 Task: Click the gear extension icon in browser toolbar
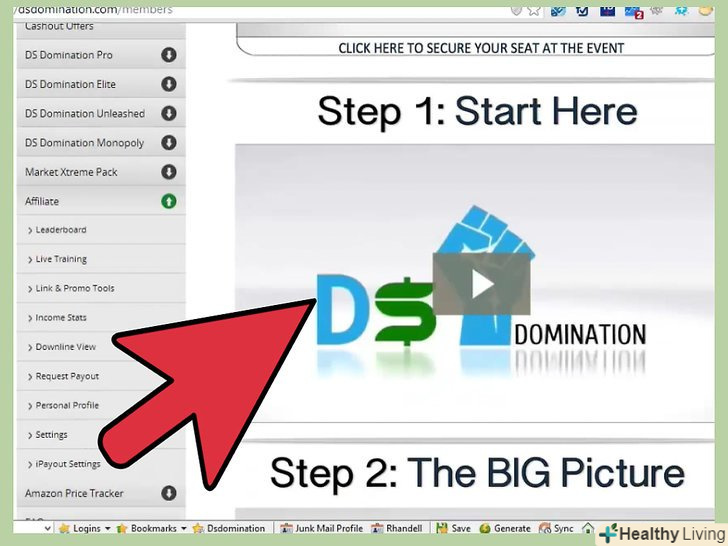click(656, 10)
